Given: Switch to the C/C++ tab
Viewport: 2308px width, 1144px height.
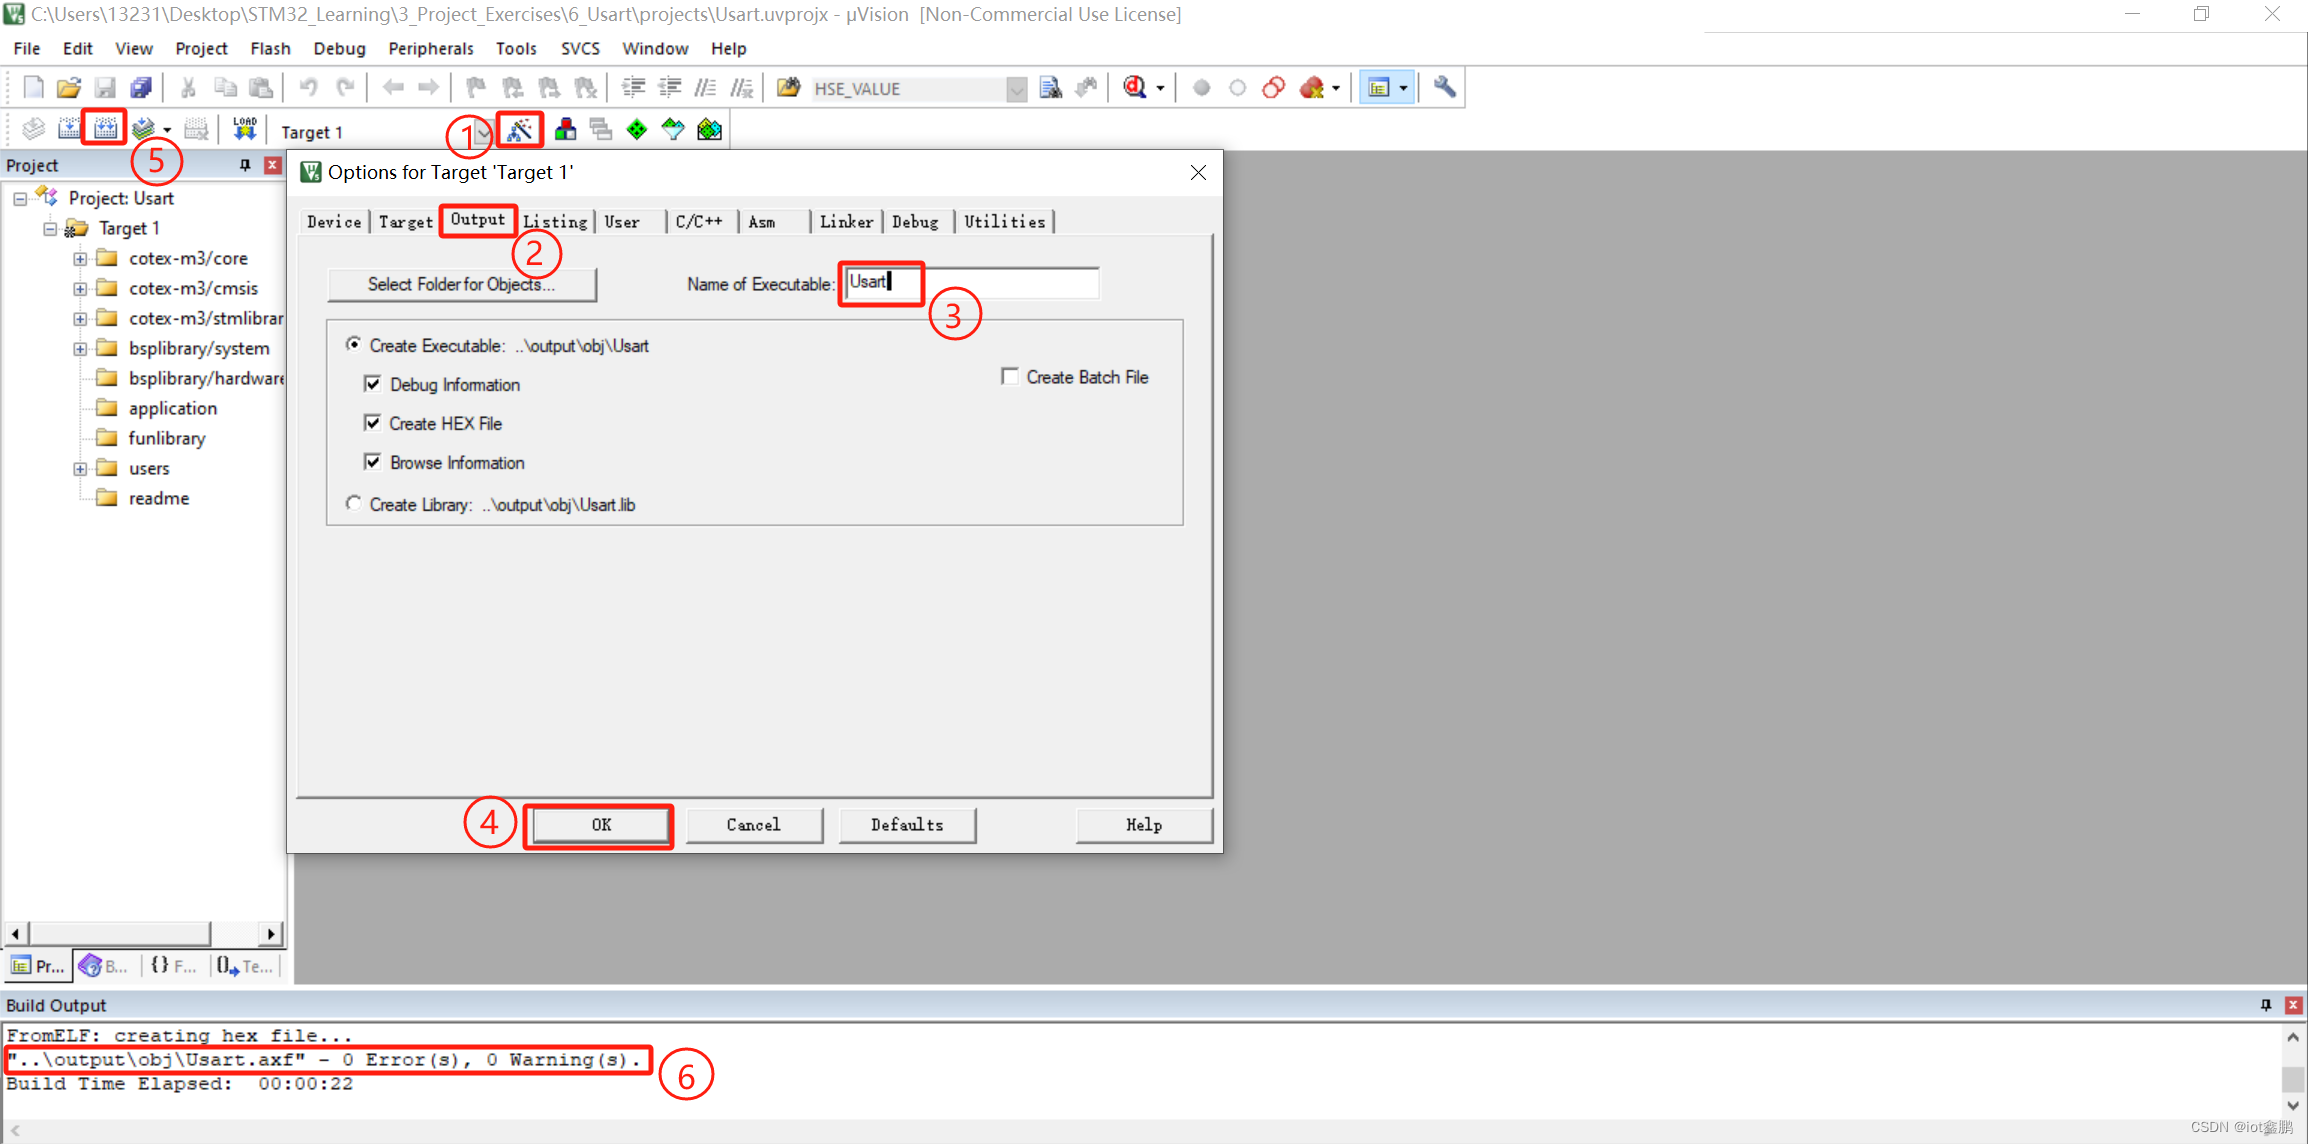Looking at the screenshot, I should click(x=699, y=222).
